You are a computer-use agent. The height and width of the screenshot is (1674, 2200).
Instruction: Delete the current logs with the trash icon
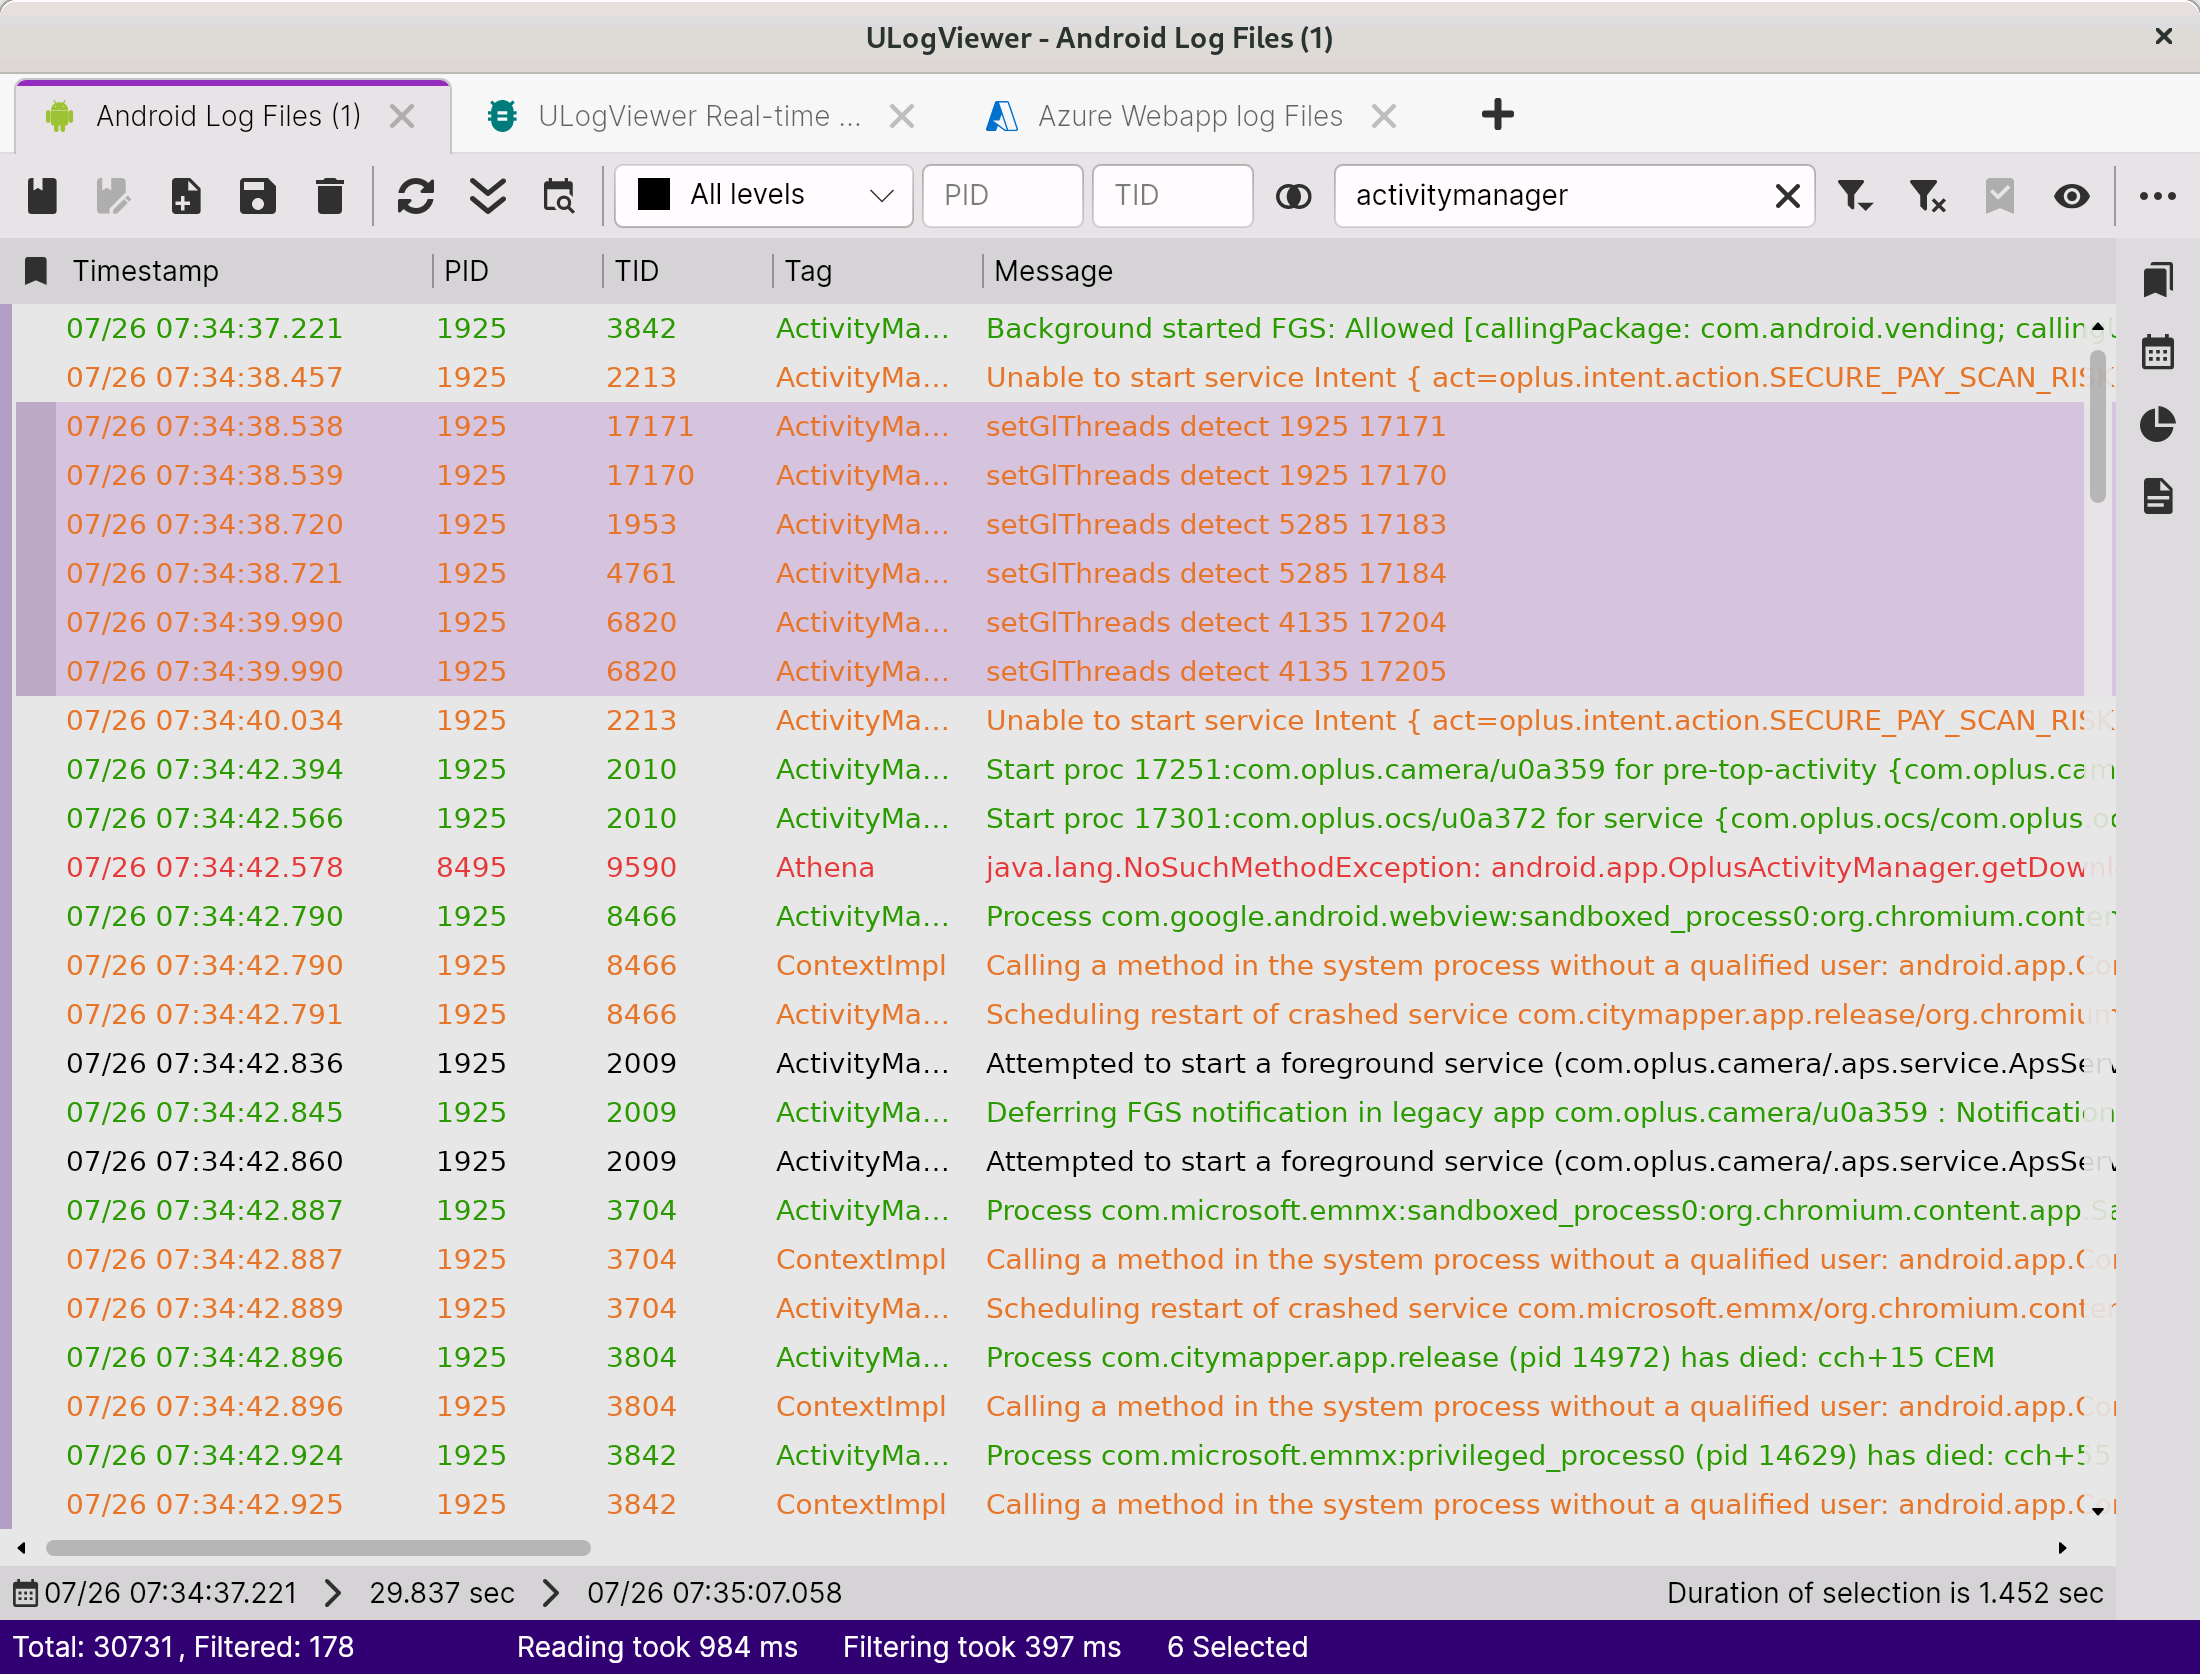330,196
